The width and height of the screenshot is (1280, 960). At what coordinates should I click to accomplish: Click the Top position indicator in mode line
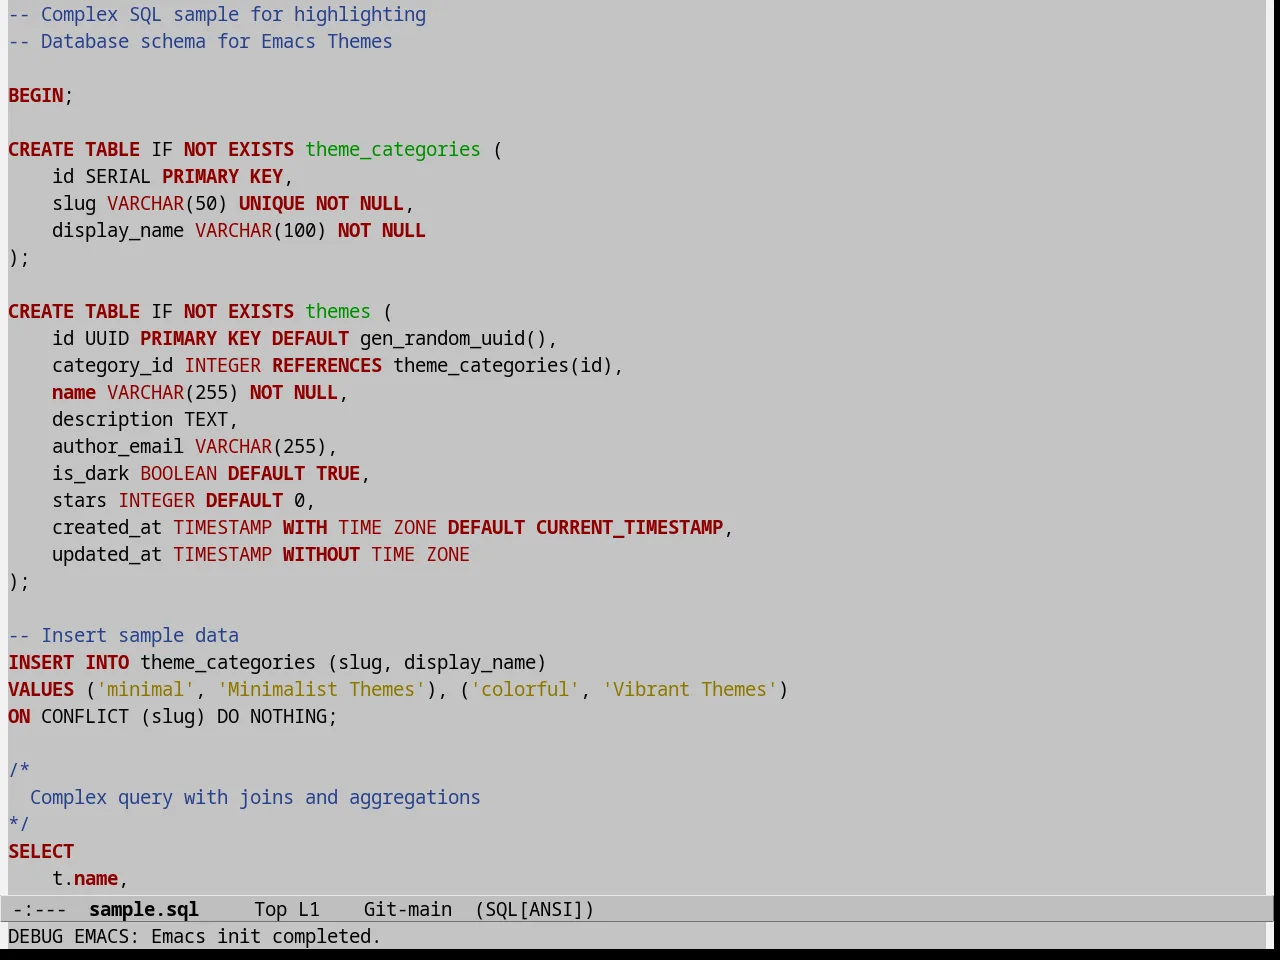(270, 909)
